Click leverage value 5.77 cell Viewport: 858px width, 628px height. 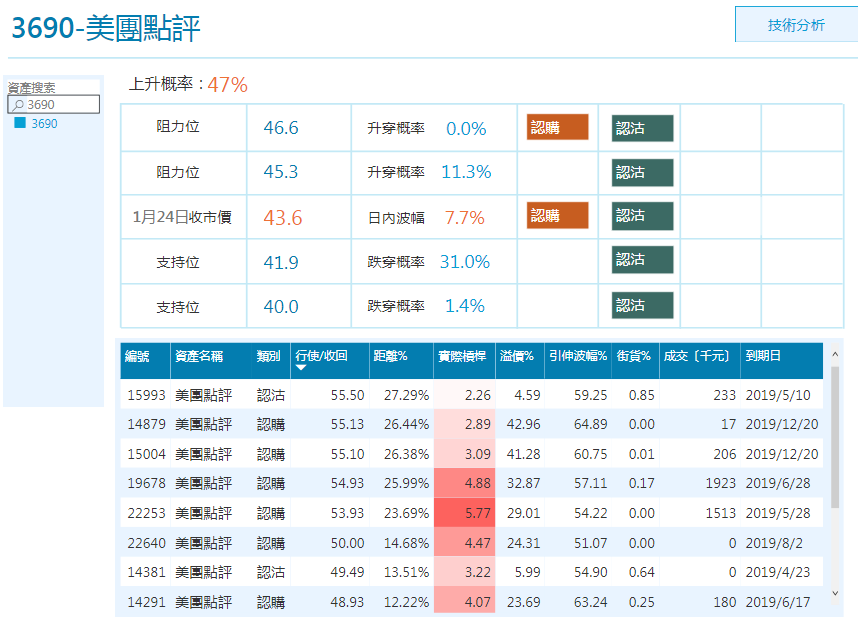(465, 513)
